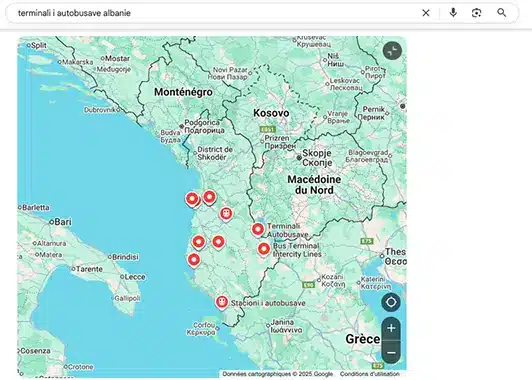Edit search field text 'terminali i autobusave albanie'
The height and width of the screenshot is (380, 532).
[x=74, y=13]
